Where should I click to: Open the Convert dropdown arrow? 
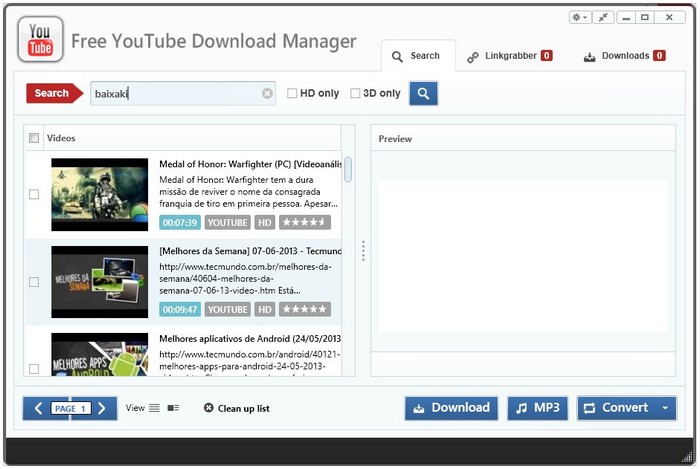click(x=665, y=408)
